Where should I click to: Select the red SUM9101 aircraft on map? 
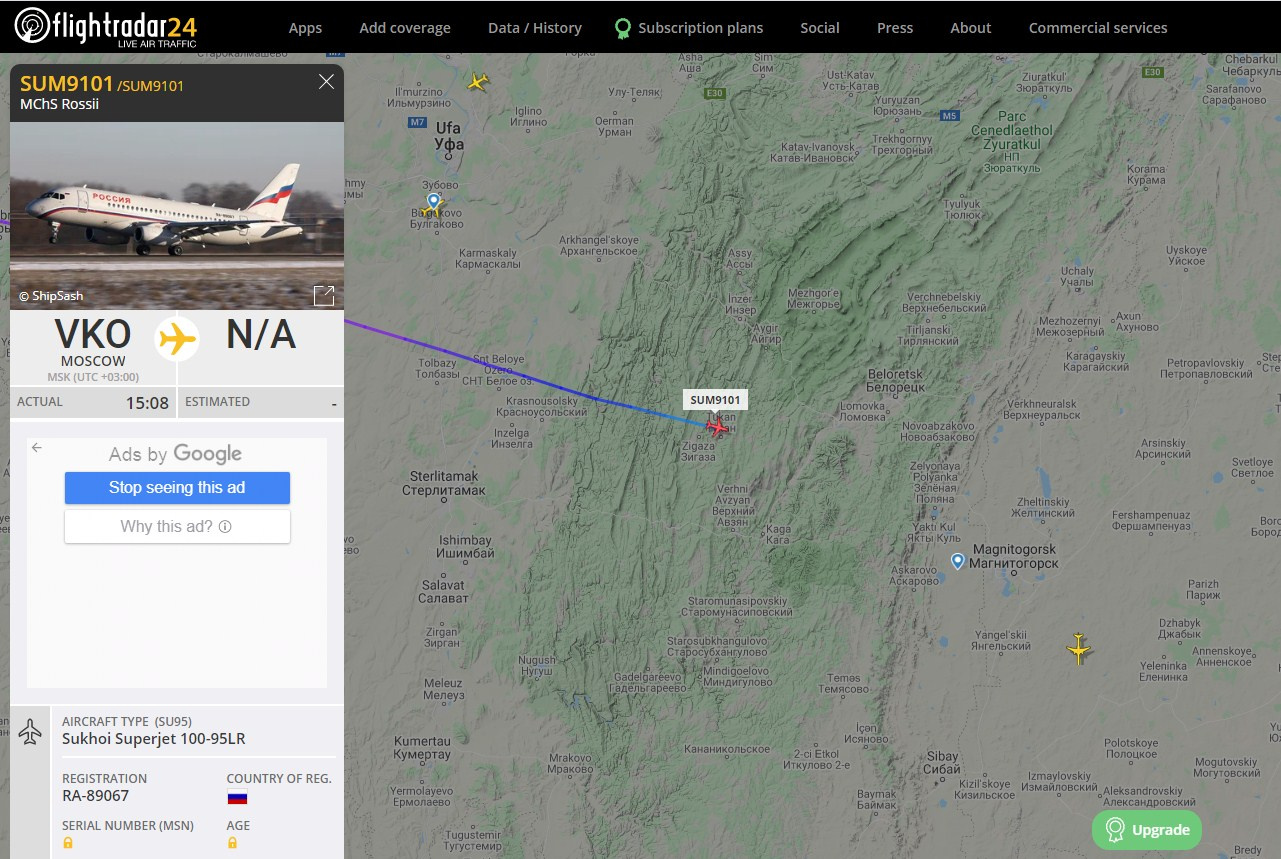pos(717,426)
